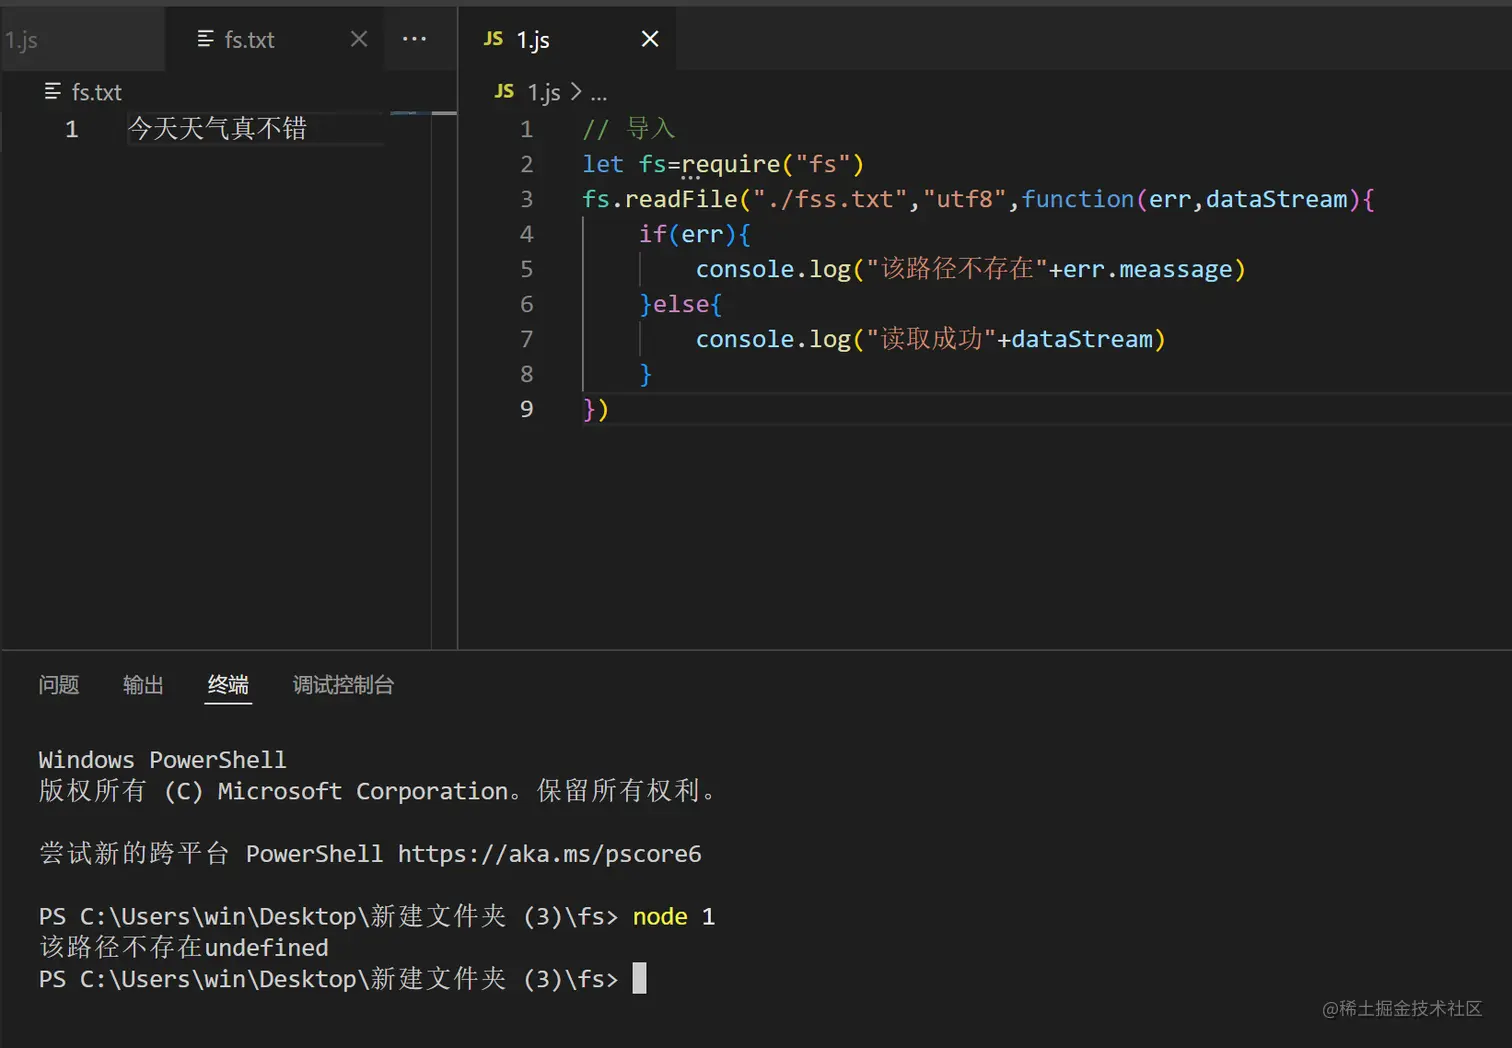Image resolution: width=1512 pixels, height=1048 pixels.
Task: Close the fs.txt tab
Action: click(x=358, y=39)
